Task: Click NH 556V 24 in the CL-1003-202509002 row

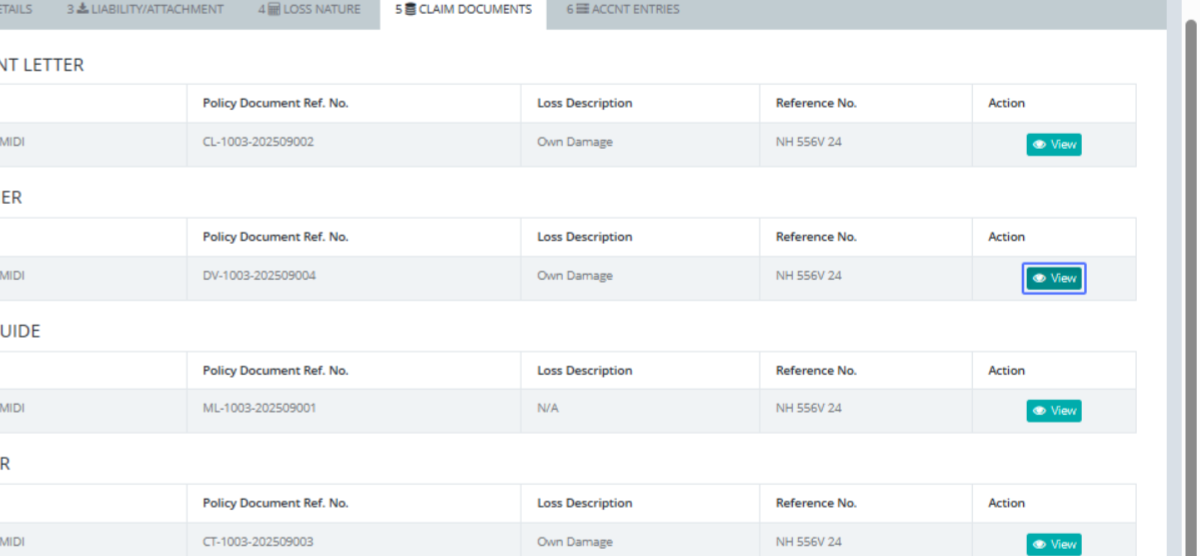Action: (808, 142)
